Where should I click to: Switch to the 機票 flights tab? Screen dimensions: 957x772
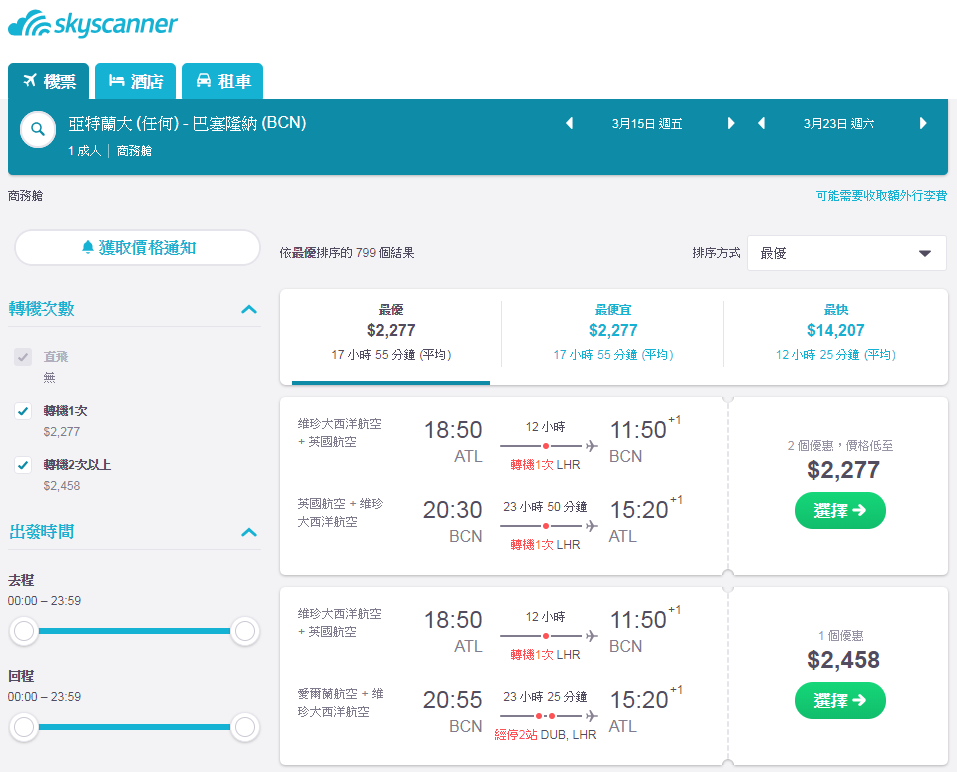point(49,81)
